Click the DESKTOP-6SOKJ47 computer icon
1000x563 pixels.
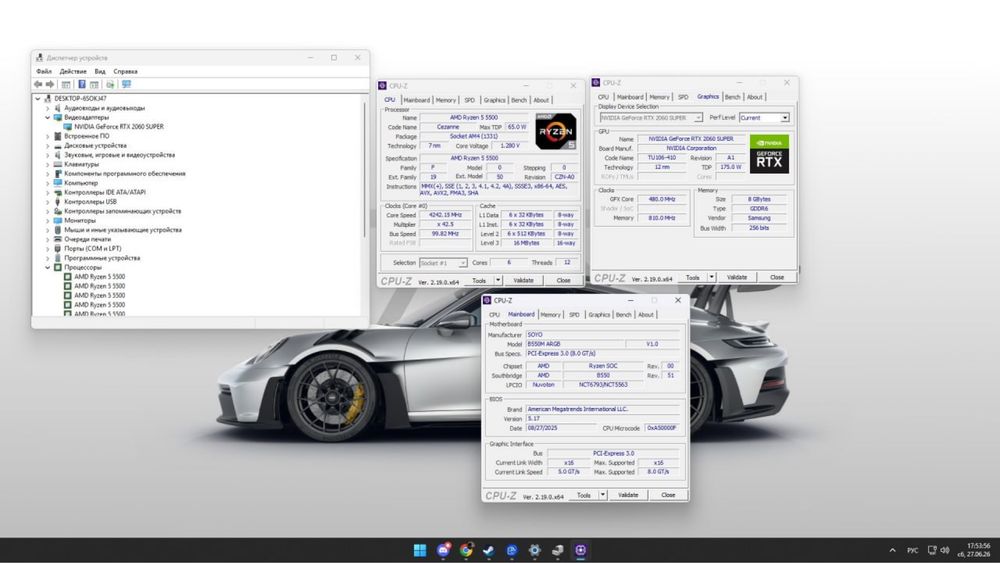(x=48, y=99)
